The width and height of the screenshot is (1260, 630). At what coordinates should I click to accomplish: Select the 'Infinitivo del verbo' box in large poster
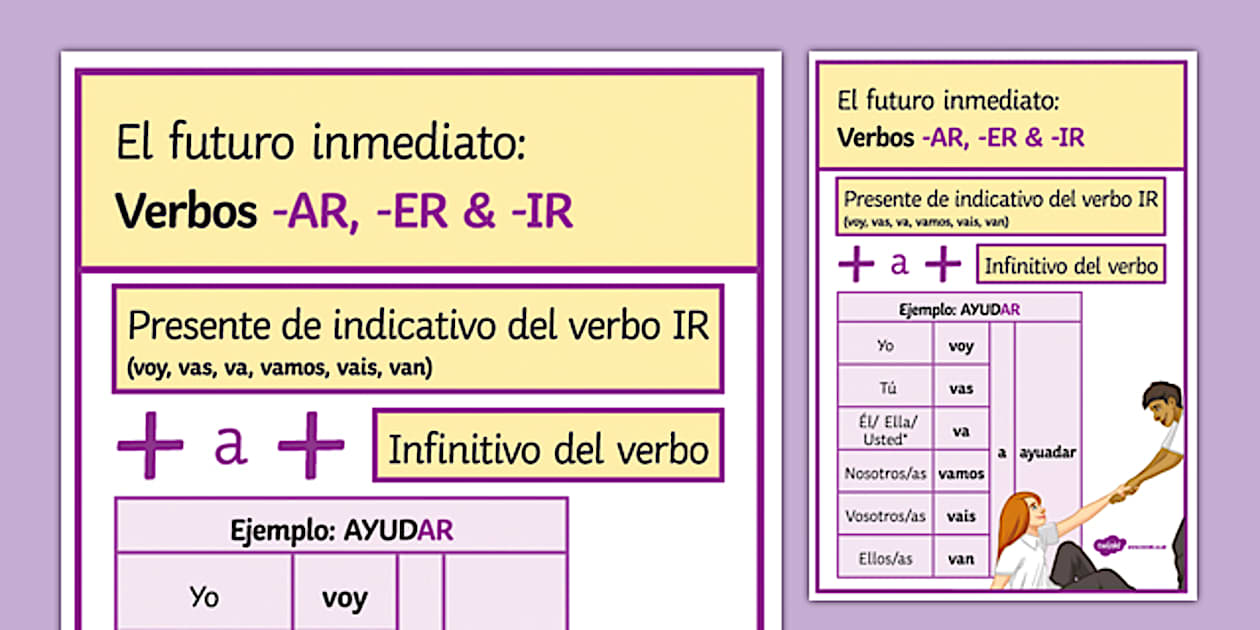548,446
